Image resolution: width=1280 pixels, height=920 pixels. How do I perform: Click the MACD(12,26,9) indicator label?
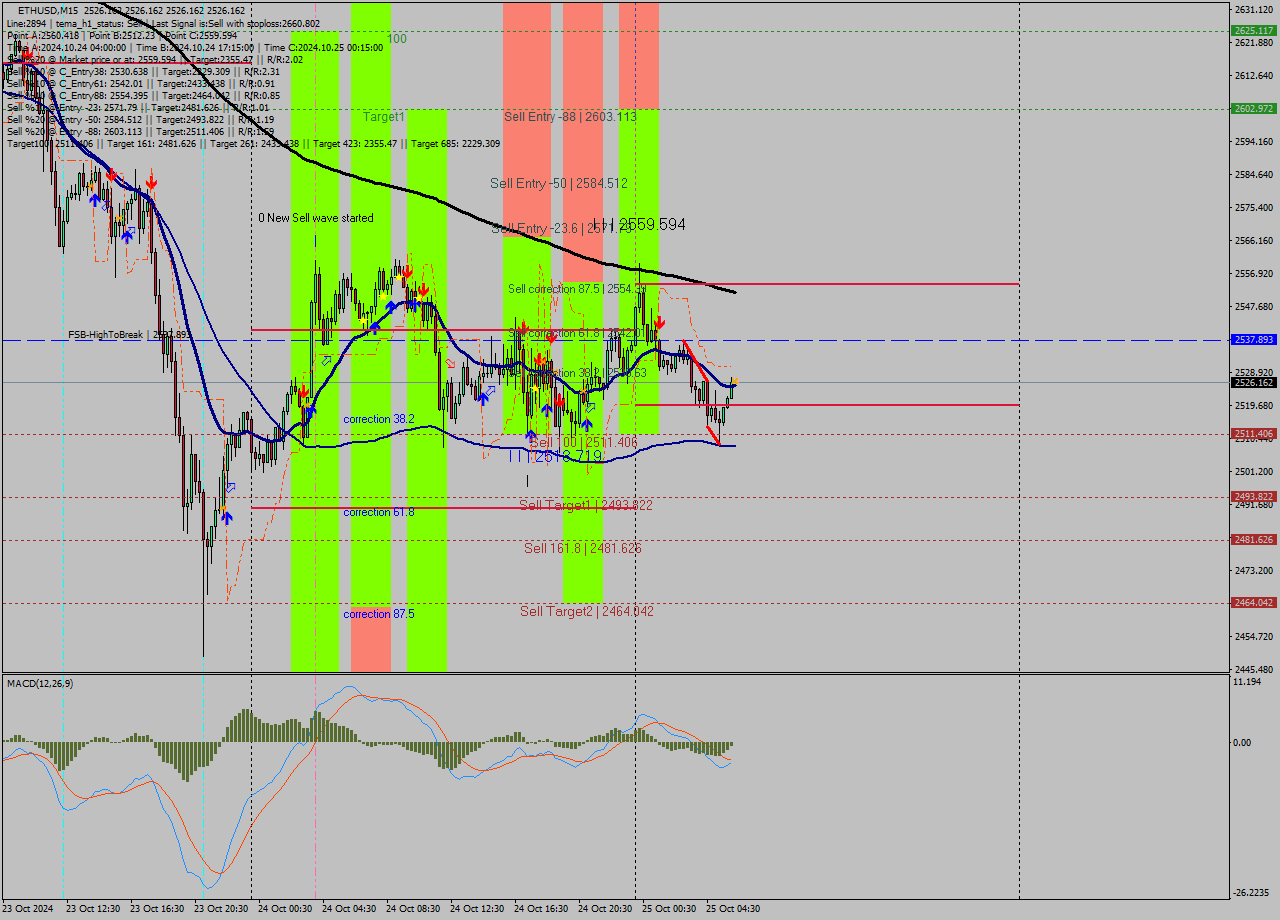pyautogui.click(x=40, y=683)
